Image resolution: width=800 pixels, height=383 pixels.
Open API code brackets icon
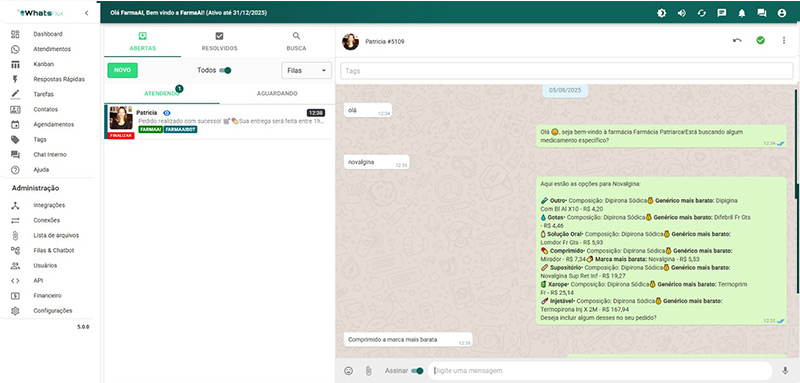(x=15, y=280)
